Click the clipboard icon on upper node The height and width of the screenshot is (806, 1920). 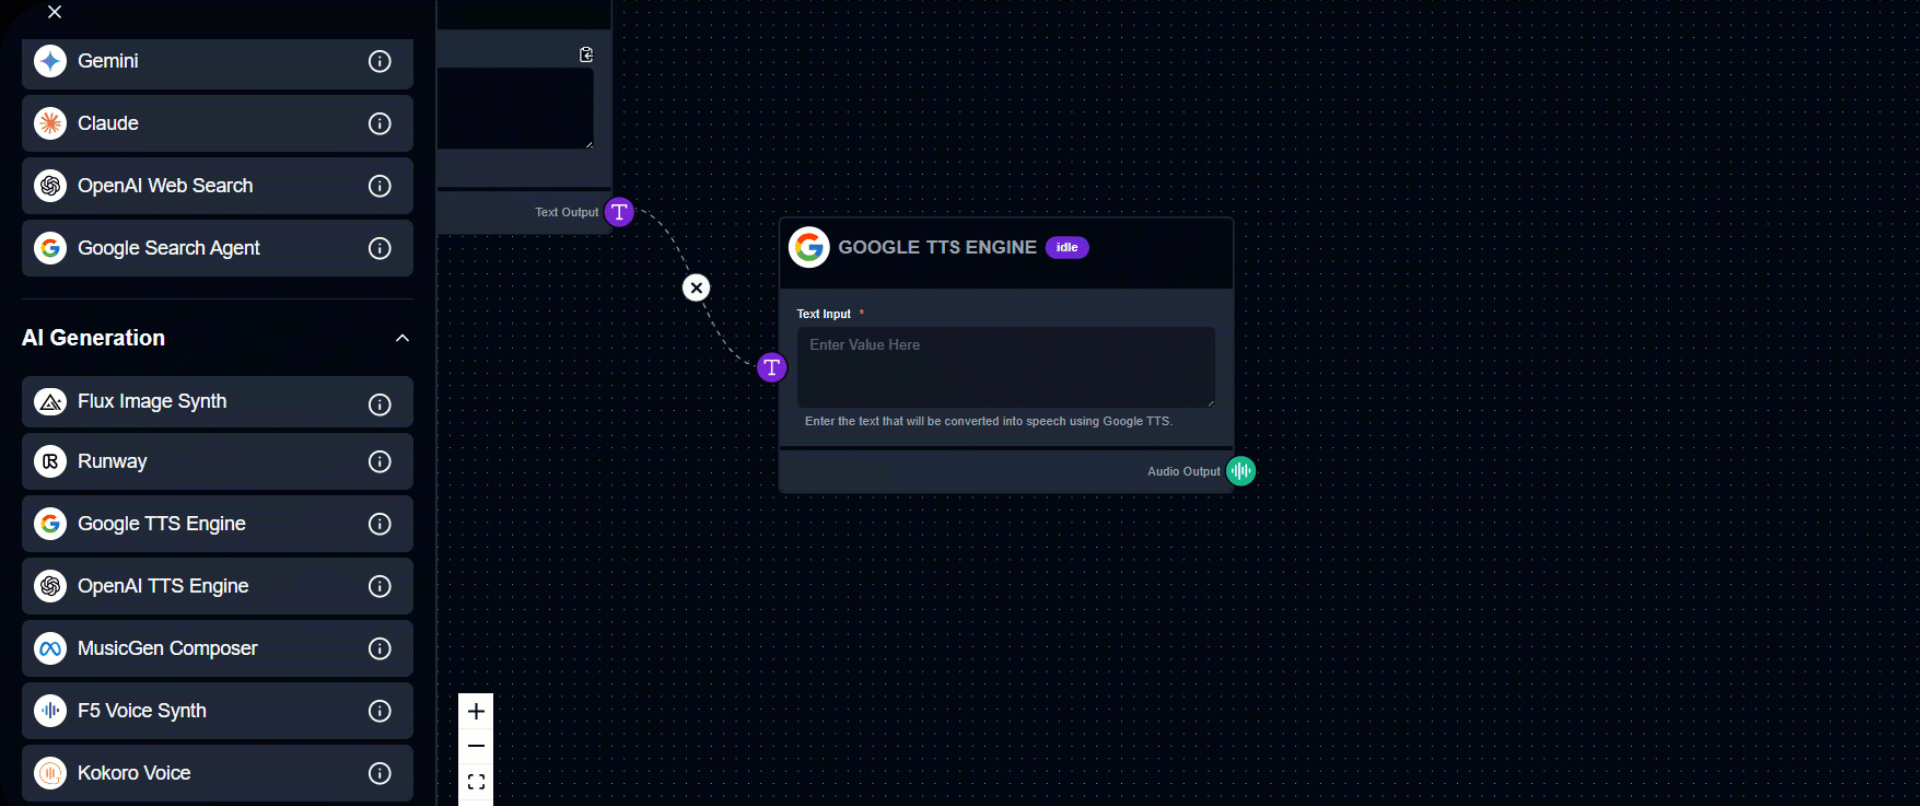586,55
